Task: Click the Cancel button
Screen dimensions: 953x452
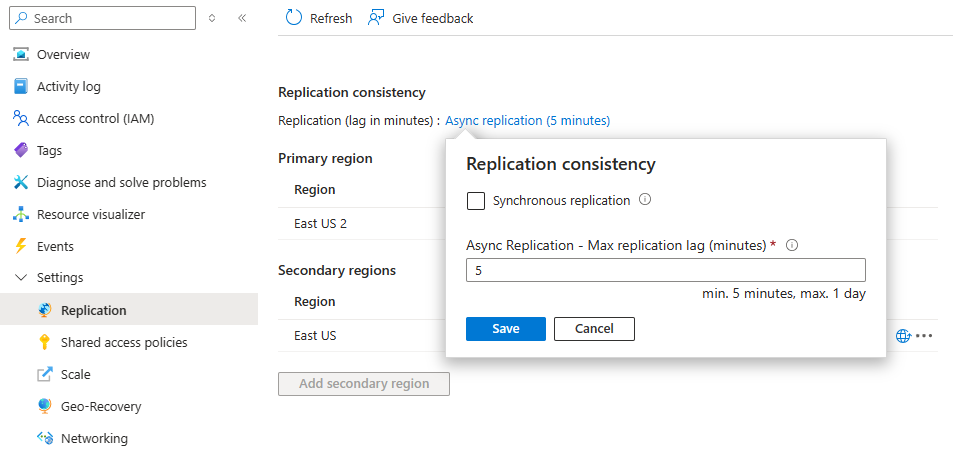Action: pos(594,329)
